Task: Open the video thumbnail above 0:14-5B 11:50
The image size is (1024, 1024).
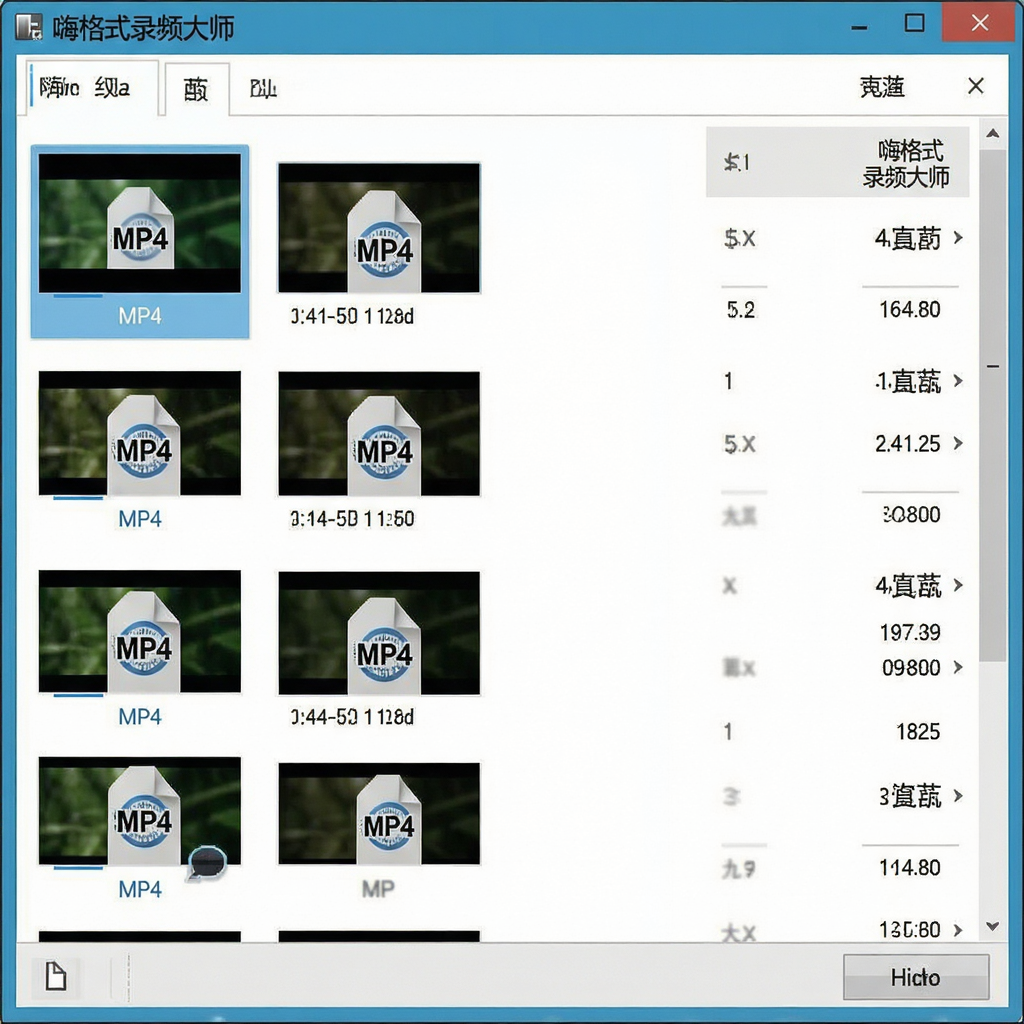Action: 379,434
